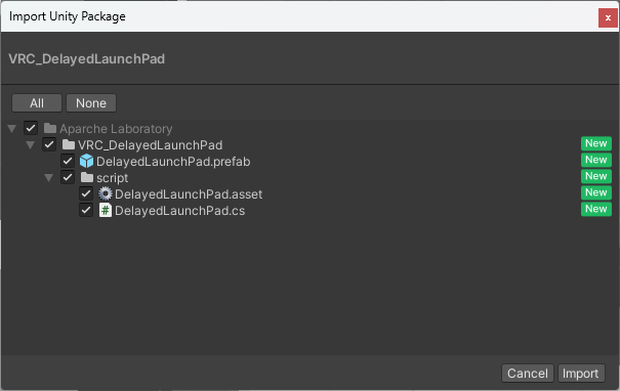The height and width of the screenshot is (391, 620).
Task: Click the script folder icon
Action: pyautogui.click(x=87, y=178)
